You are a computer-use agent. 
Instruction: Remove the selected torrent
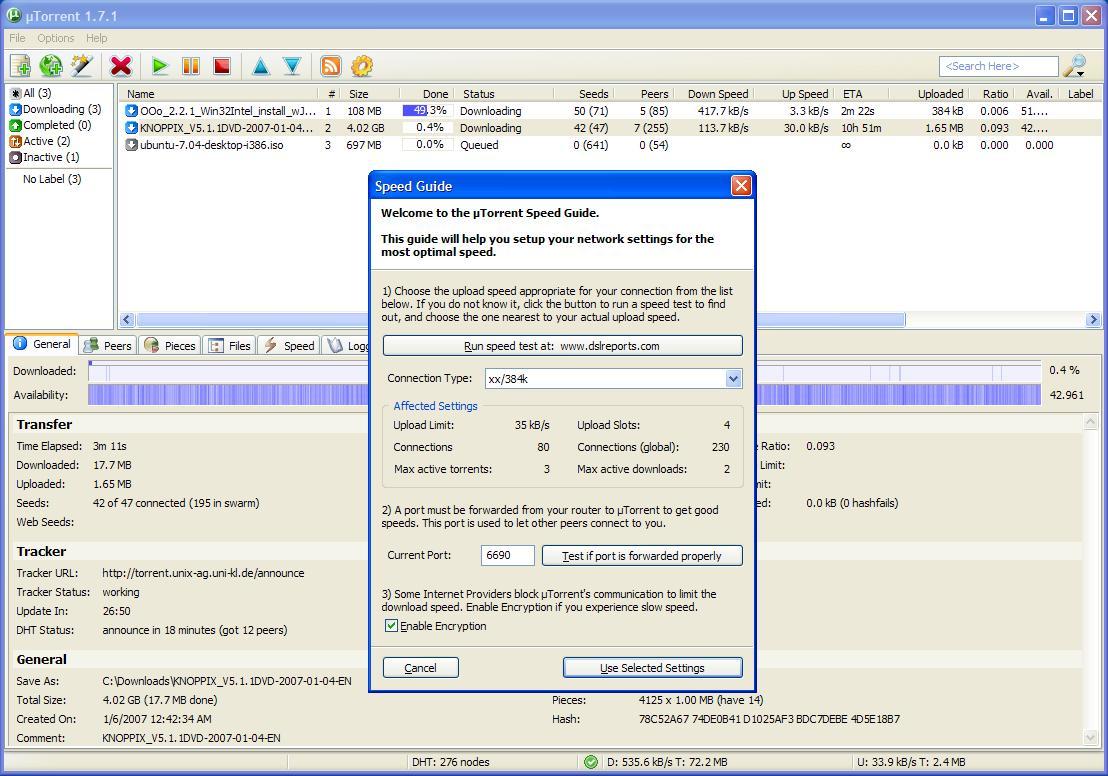pos(122,66)
